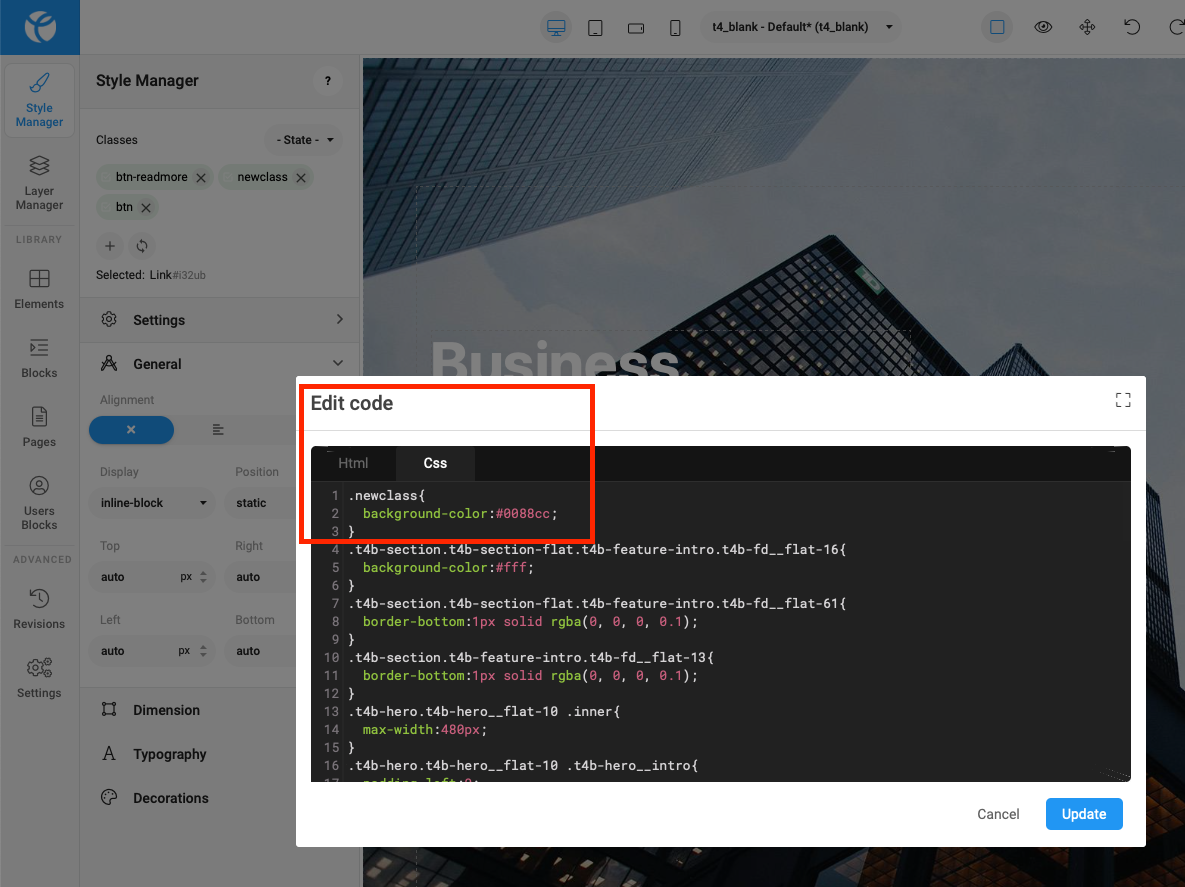Expand the Decorations section

click(171, 798)
